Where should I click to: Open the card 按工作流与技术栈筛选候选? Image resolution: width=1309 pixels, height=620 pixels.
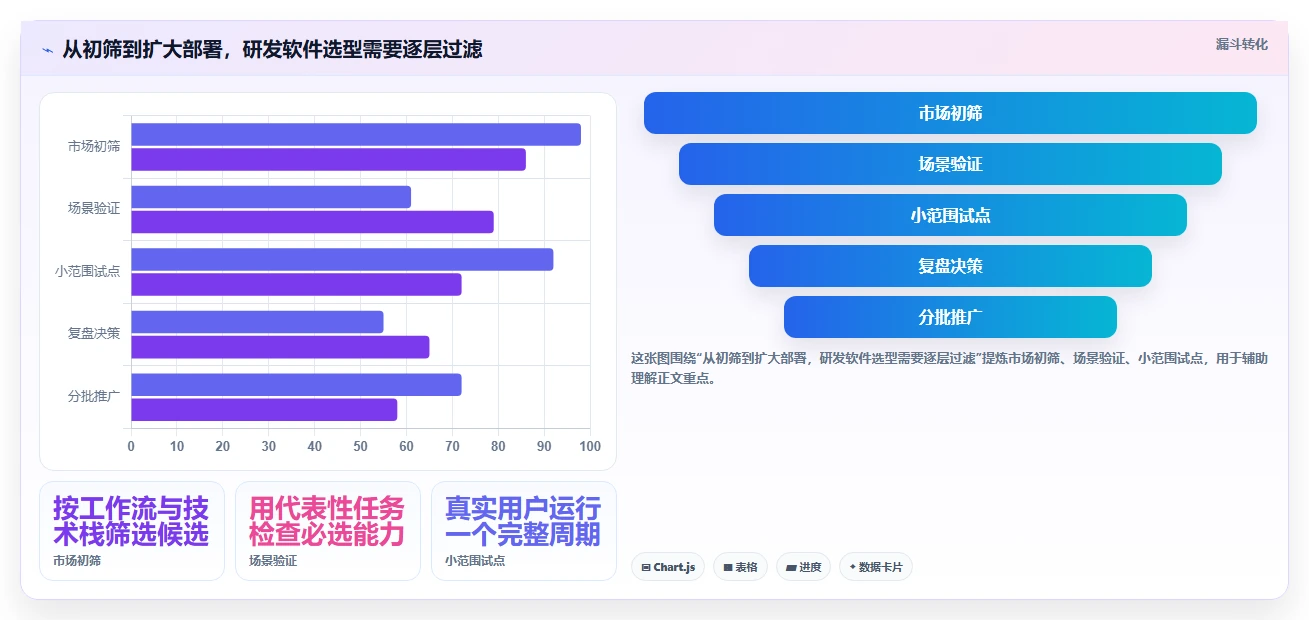pos(132,531)
